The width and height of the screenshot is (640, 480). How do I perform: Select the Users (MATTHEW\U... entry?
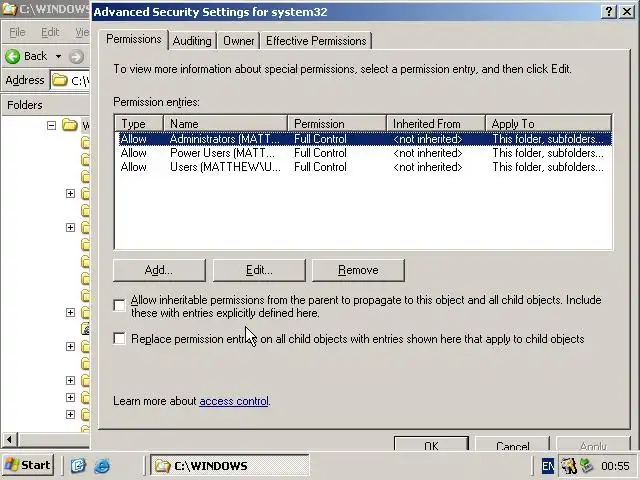pos(363,167)
